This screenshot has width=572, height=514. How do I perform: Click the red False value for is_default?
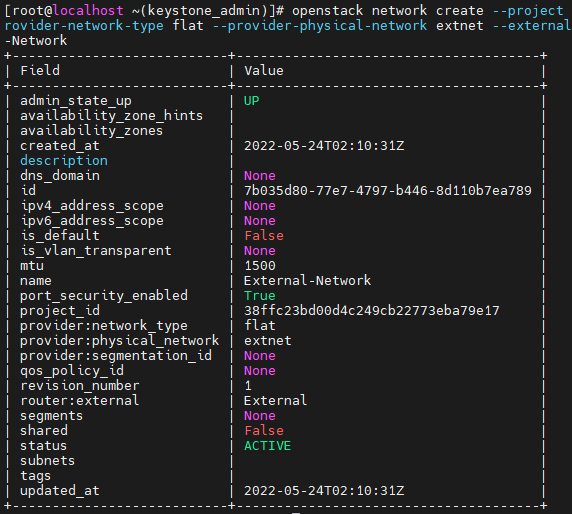pyautogui.click(x=264, y=235)
